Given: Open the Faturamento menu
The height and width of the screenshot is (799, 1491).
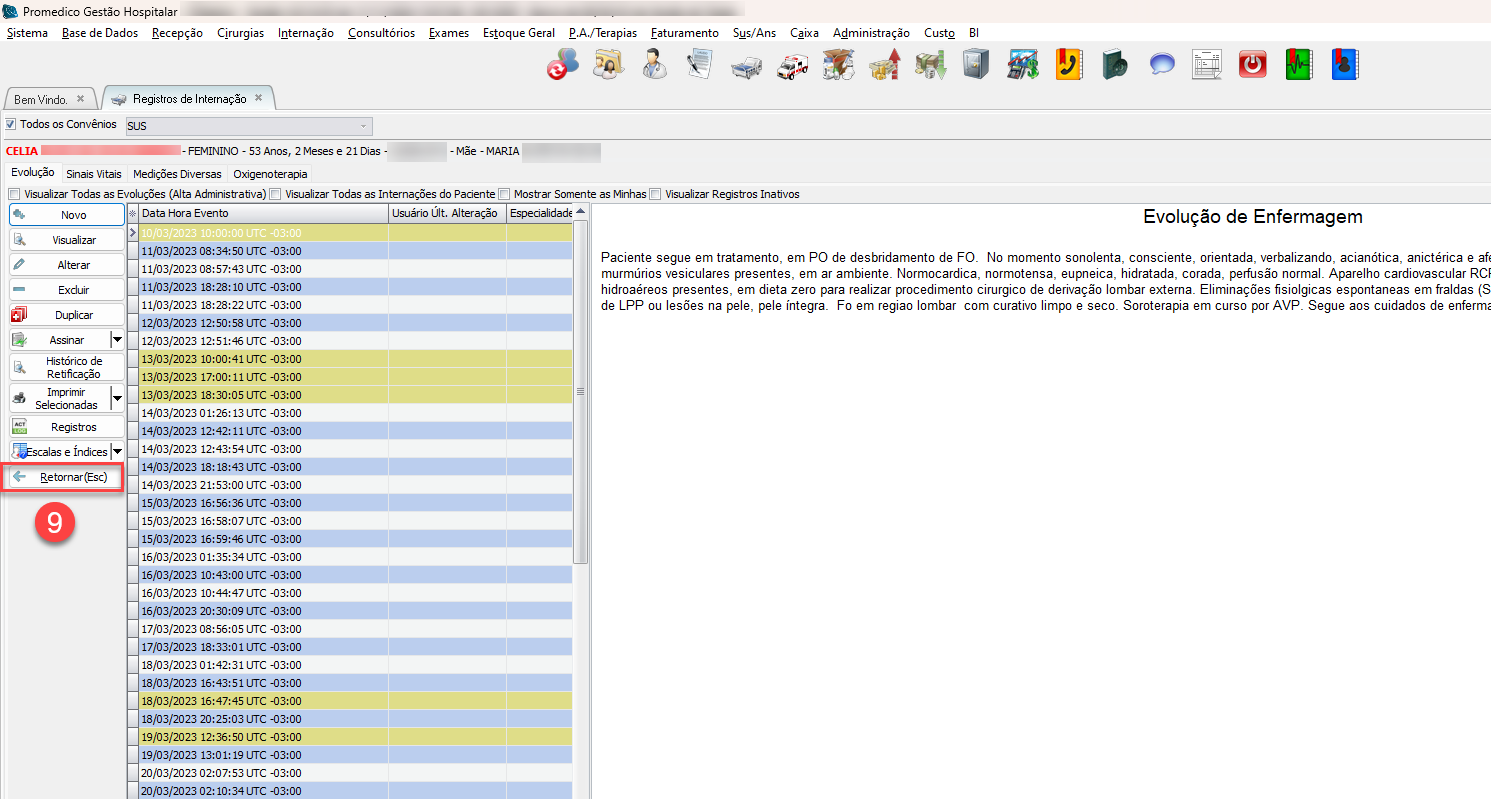Looking at the screenshot, I should (x=684, y=33).
